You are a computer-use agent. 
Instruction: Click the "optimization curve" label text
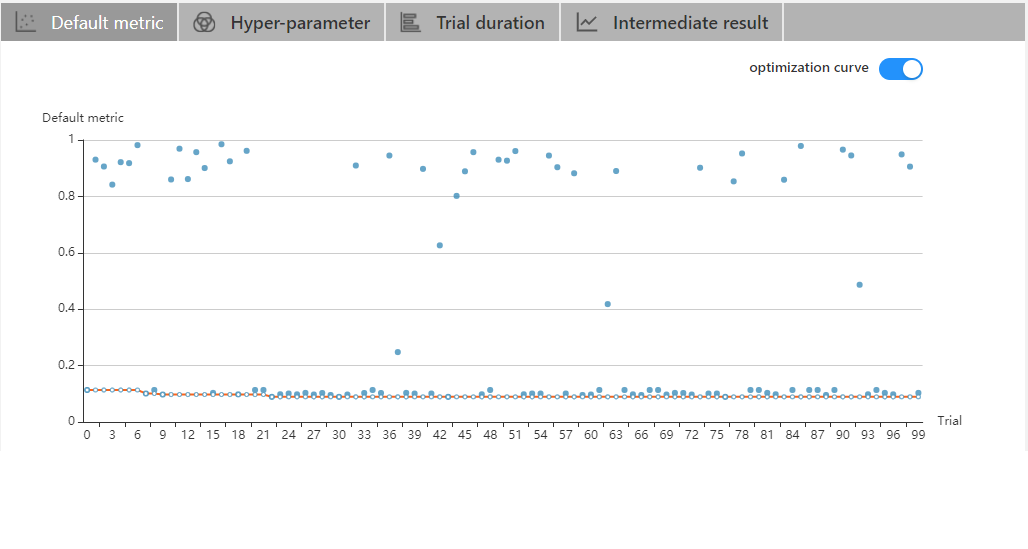808,68
